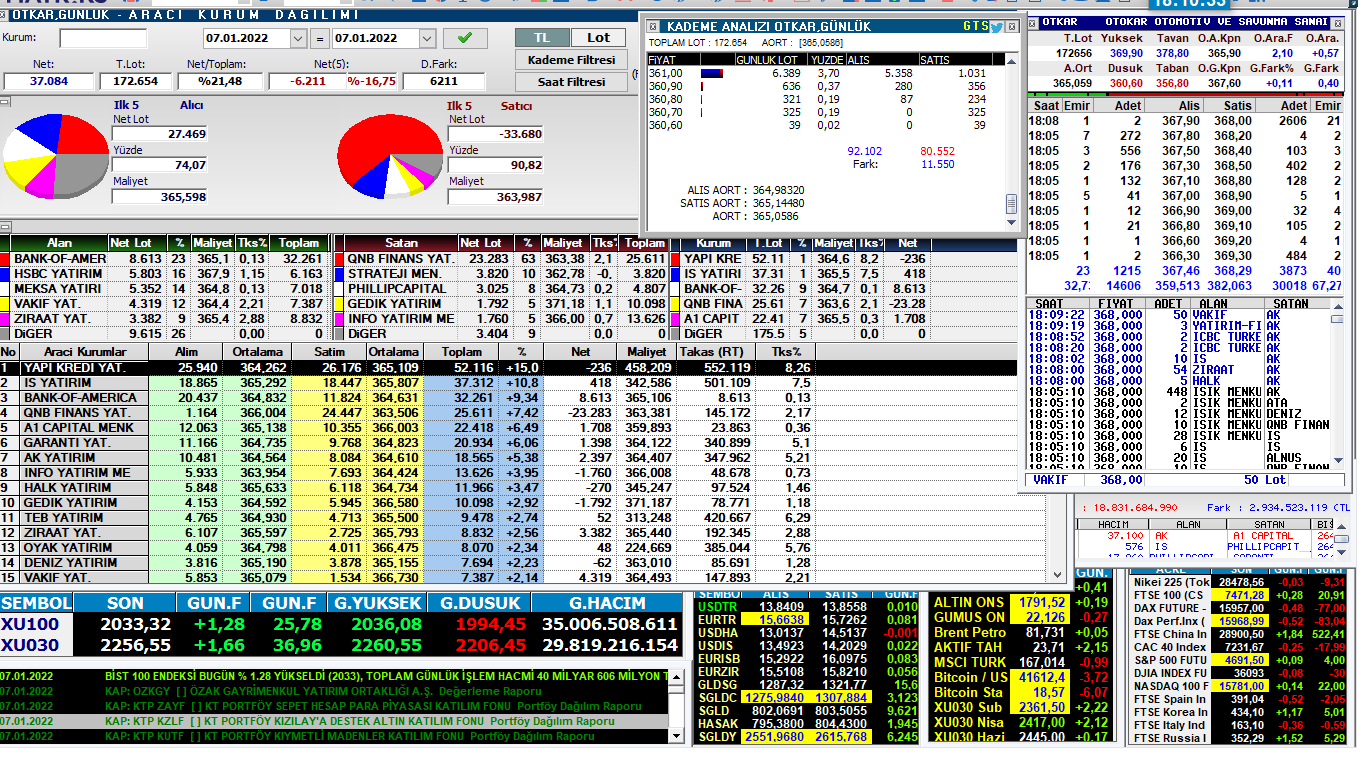
Task: Click Brent Petro in commodities list
Action: pyautogui.click(x=971, y=633)
